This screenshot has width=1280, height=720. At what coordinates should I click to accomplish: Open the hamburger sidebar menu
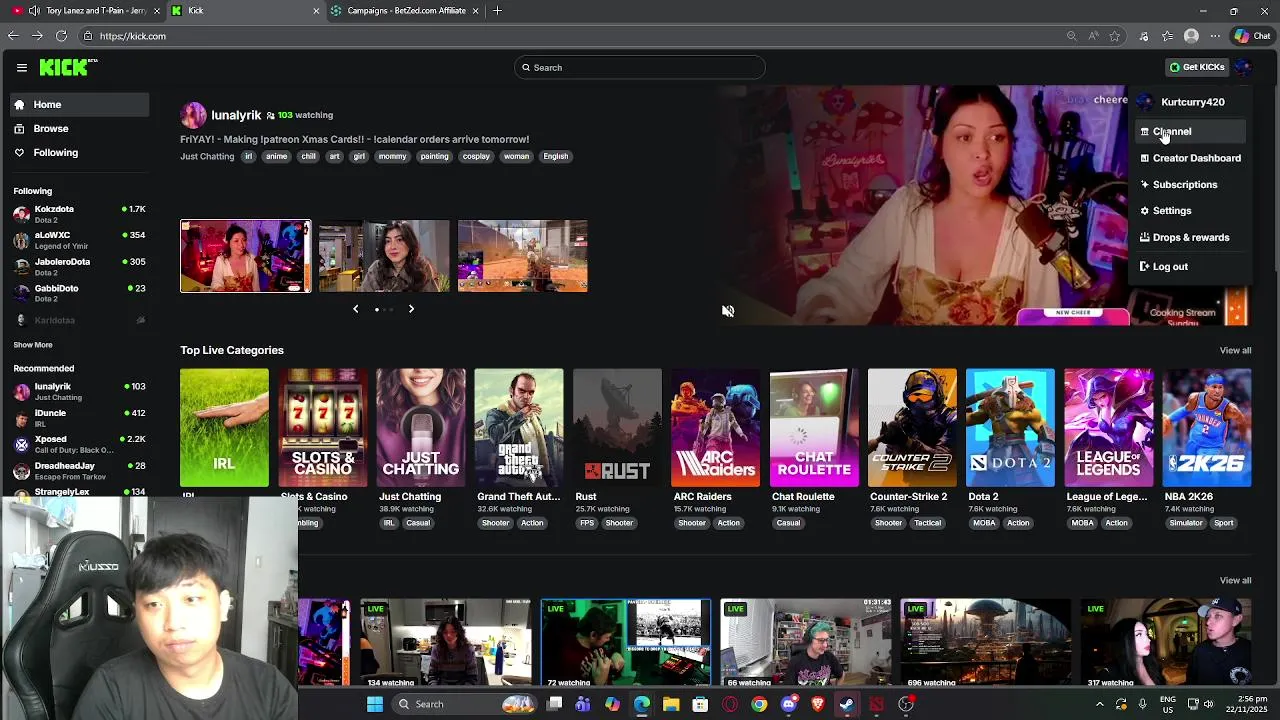click(21, 67)
